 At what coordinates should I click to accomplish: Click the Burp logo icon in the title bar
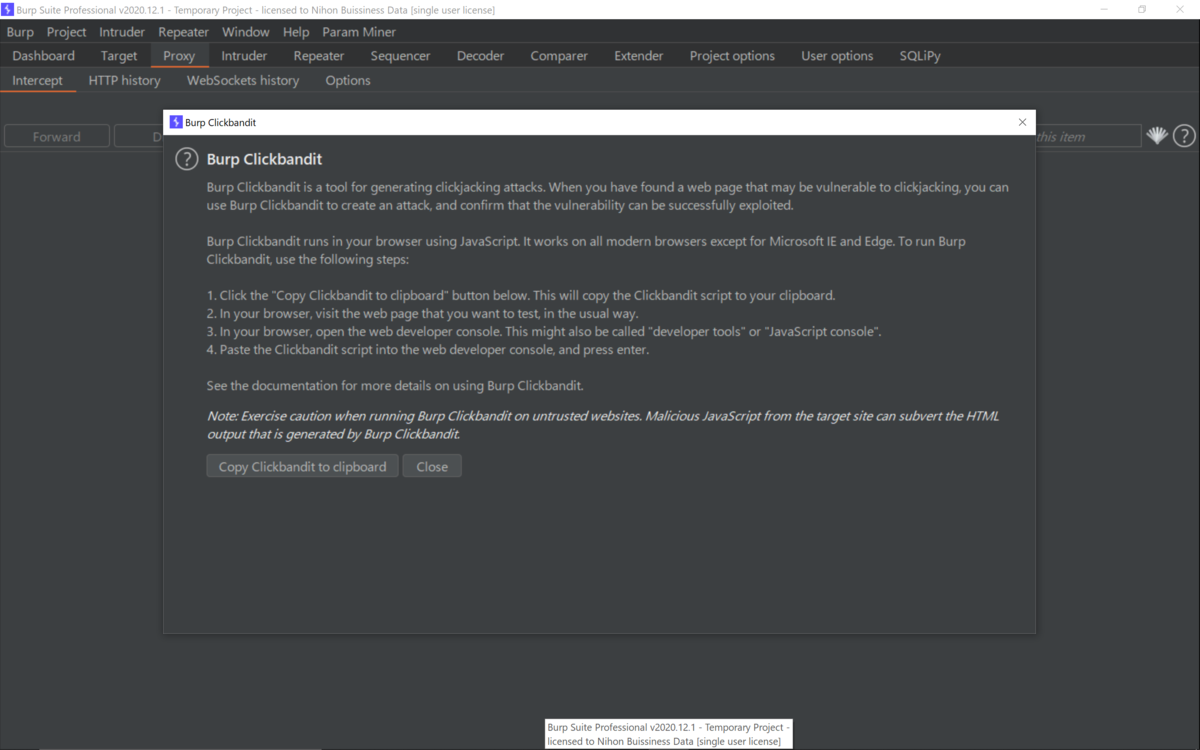point(8,9)
